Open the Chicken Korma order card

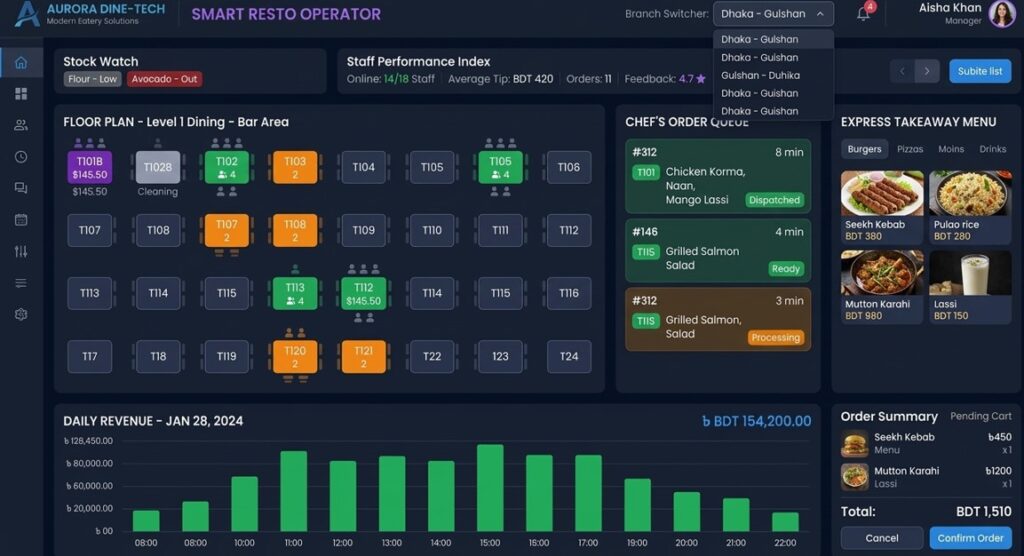pyautogui.click(x=718, y=176)
